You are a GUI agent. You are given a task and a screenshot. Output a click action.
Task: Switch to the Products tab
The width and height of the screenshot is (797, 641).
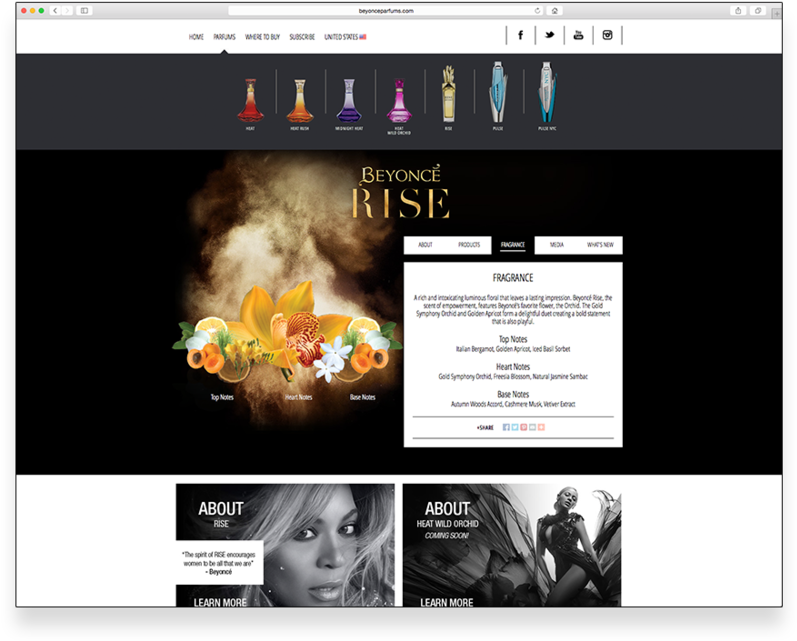click(469, 245)
